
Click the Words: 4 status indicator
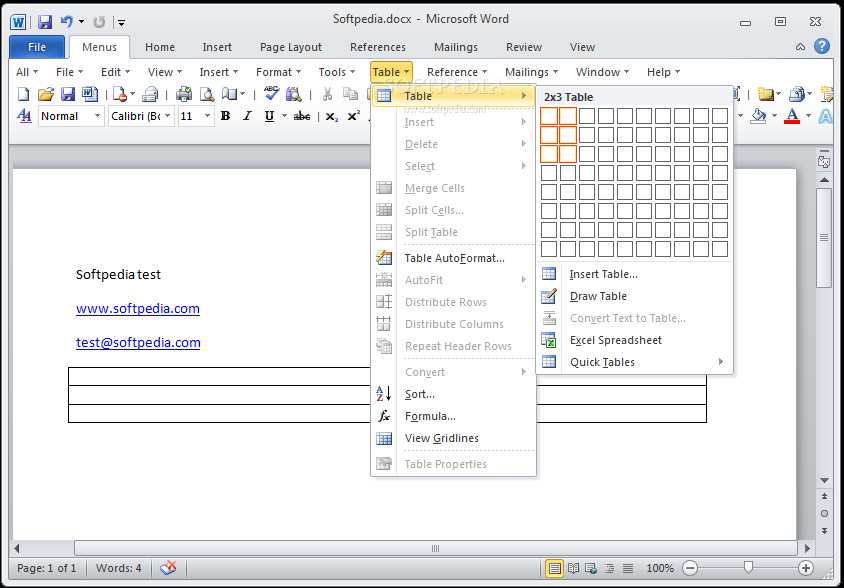click(118, 568)
